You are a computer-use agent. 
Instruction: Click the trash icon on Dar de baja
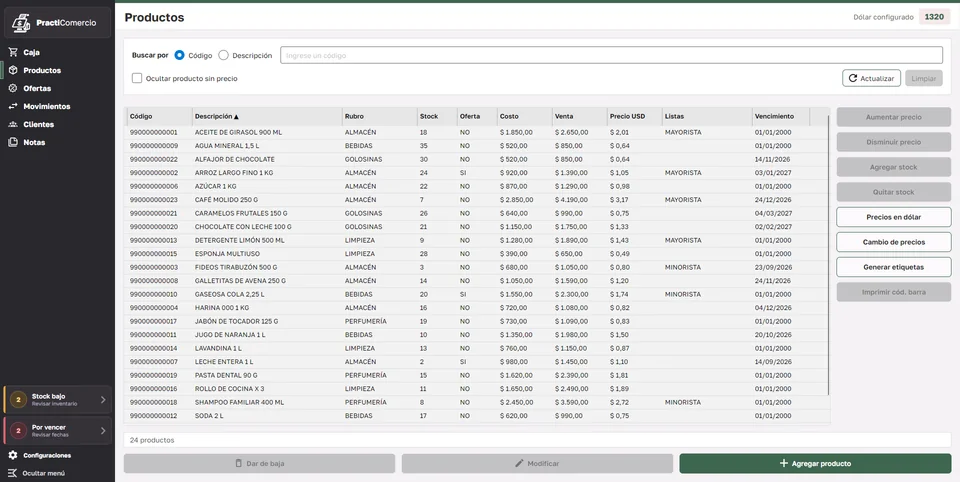tap(239, 464)
